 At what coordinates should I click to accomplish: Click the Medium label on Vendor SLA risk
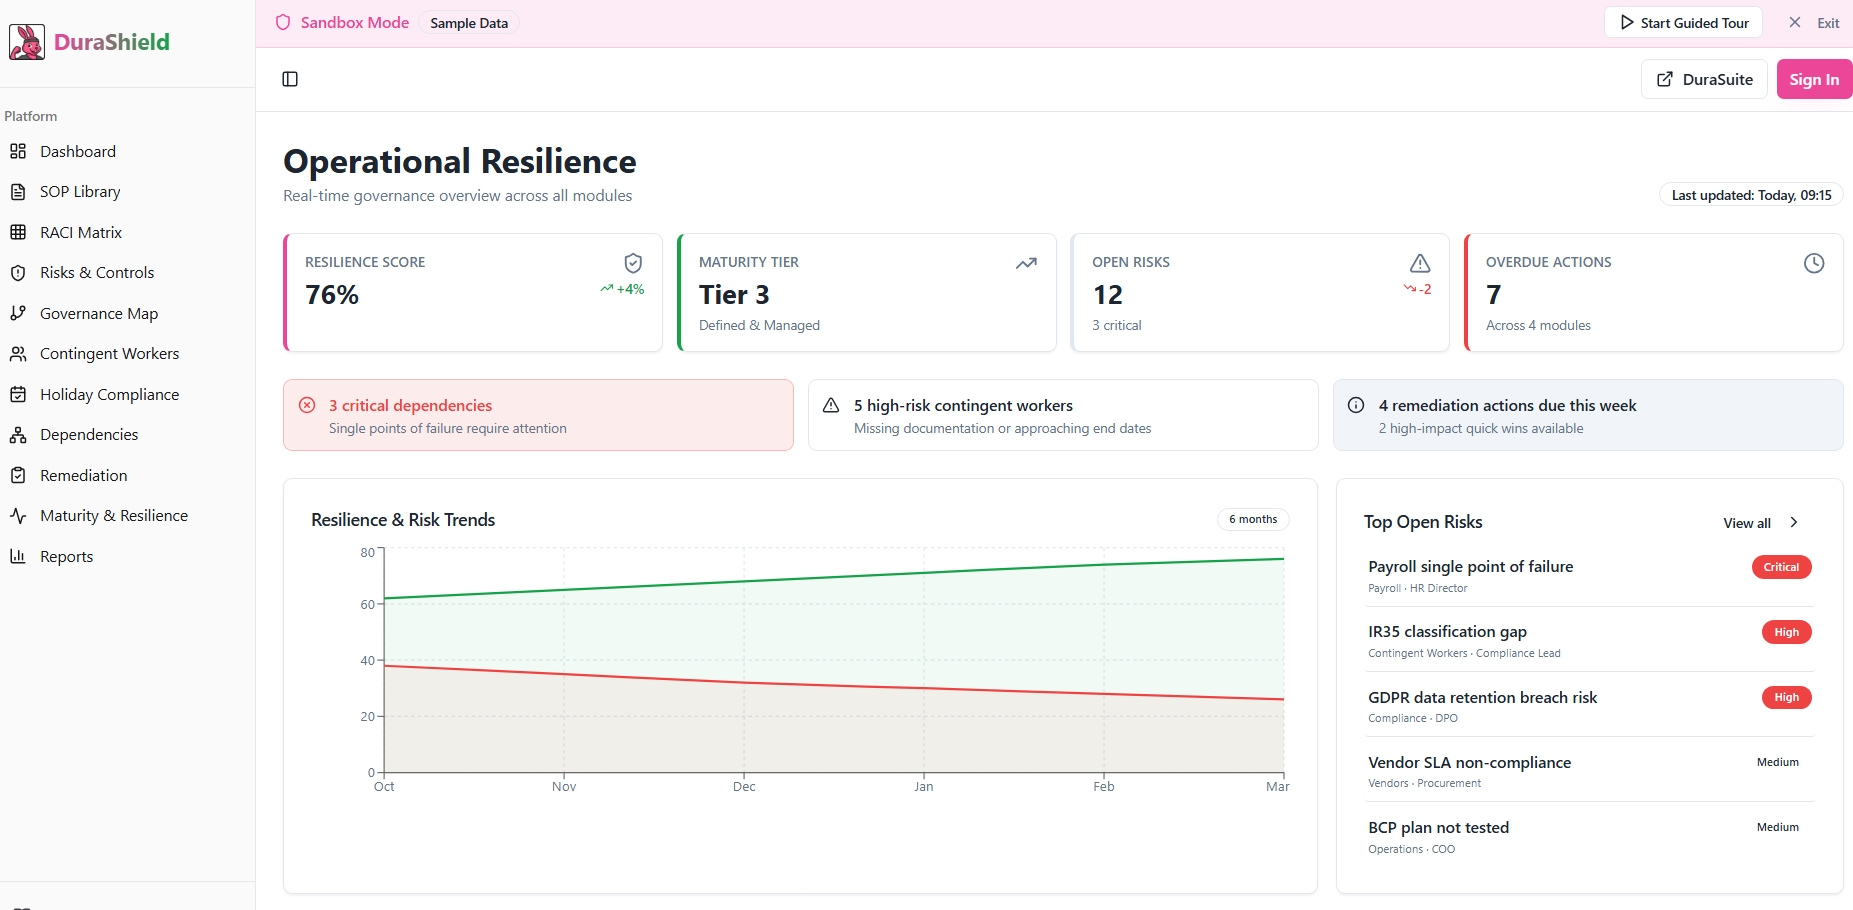1778,762
